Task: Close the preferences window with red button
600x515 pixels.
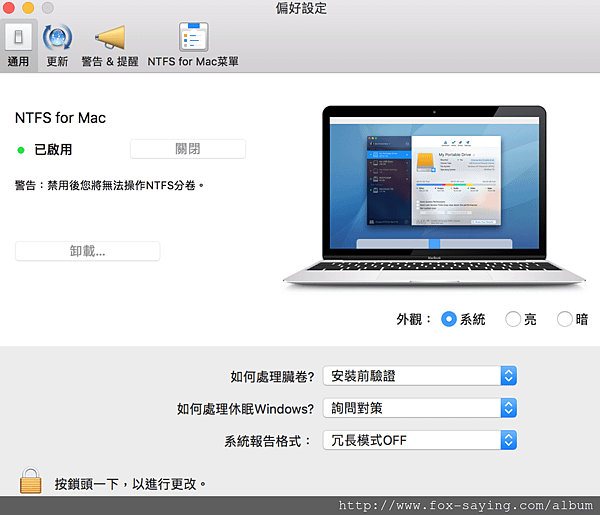Action: 8,8
